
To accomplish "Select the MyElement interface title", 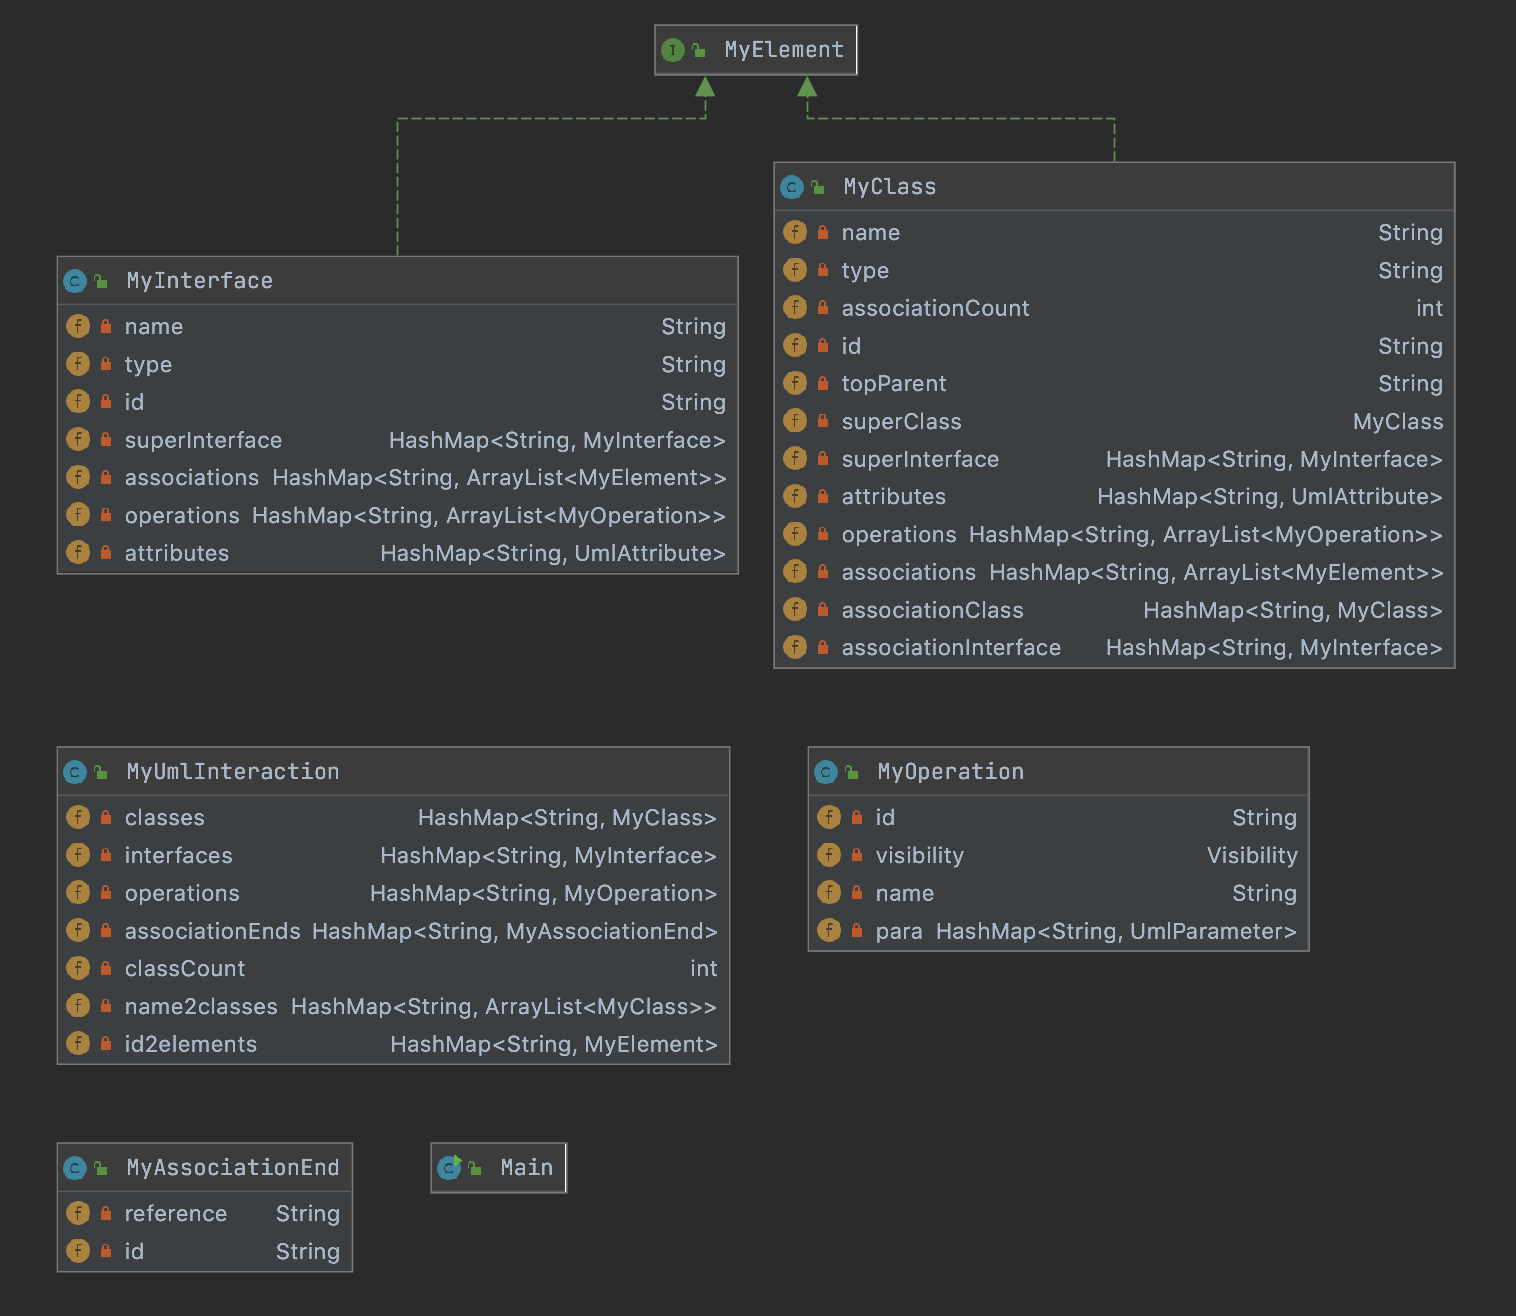I will click(x=784, y=50).
